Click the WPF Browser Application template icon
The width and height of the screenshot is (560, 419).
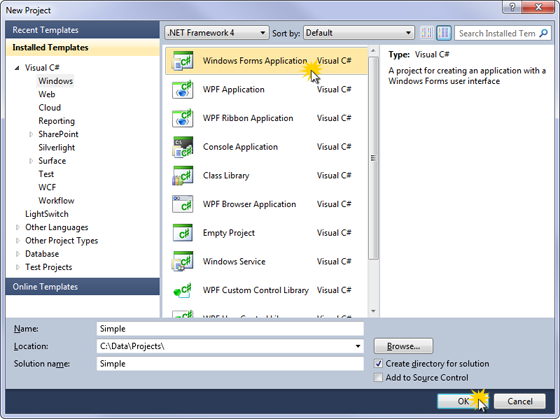[182, 204]
